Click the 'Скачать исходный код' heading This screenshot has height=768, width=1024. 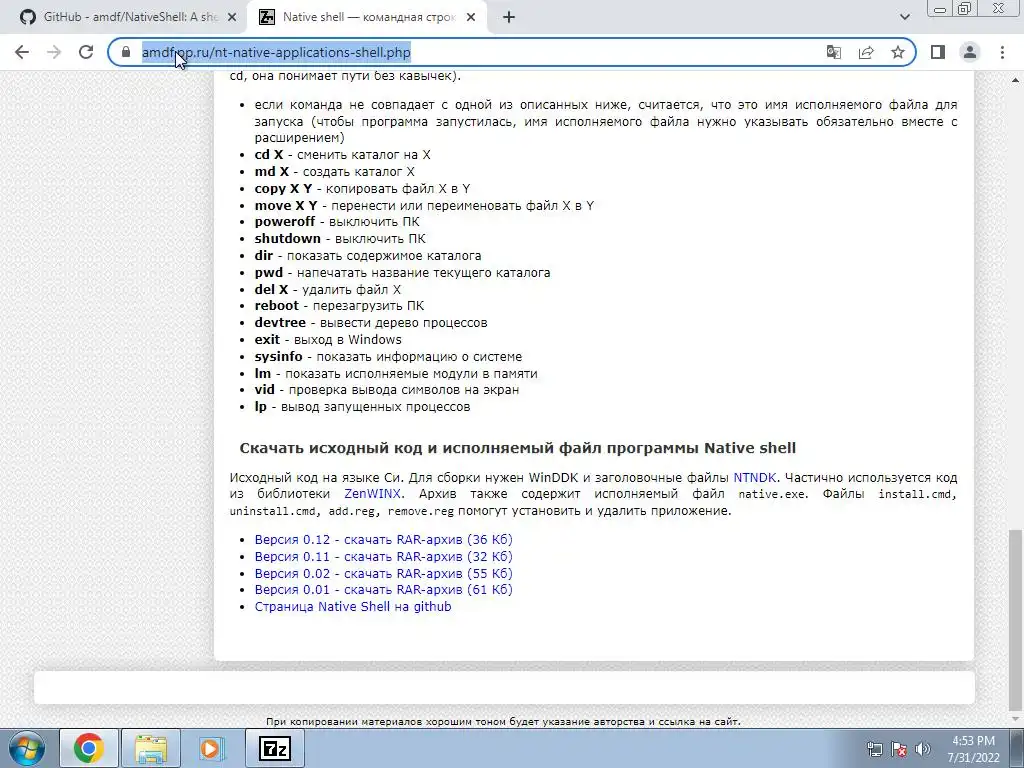517,448
